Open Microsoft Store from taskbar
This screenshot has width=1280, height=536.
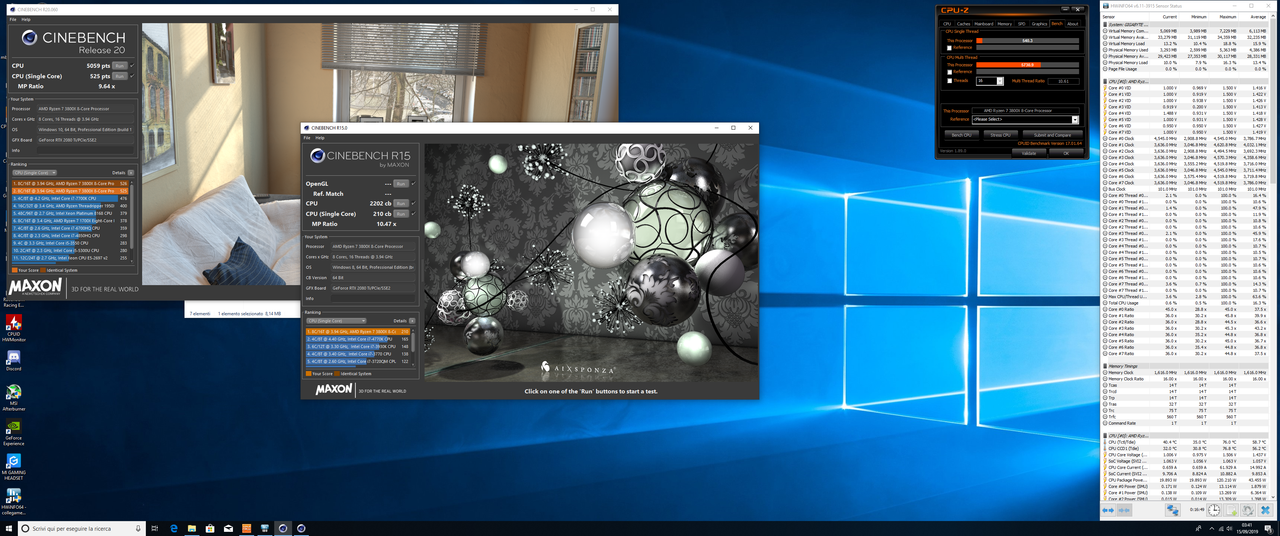tap(210, 528)
